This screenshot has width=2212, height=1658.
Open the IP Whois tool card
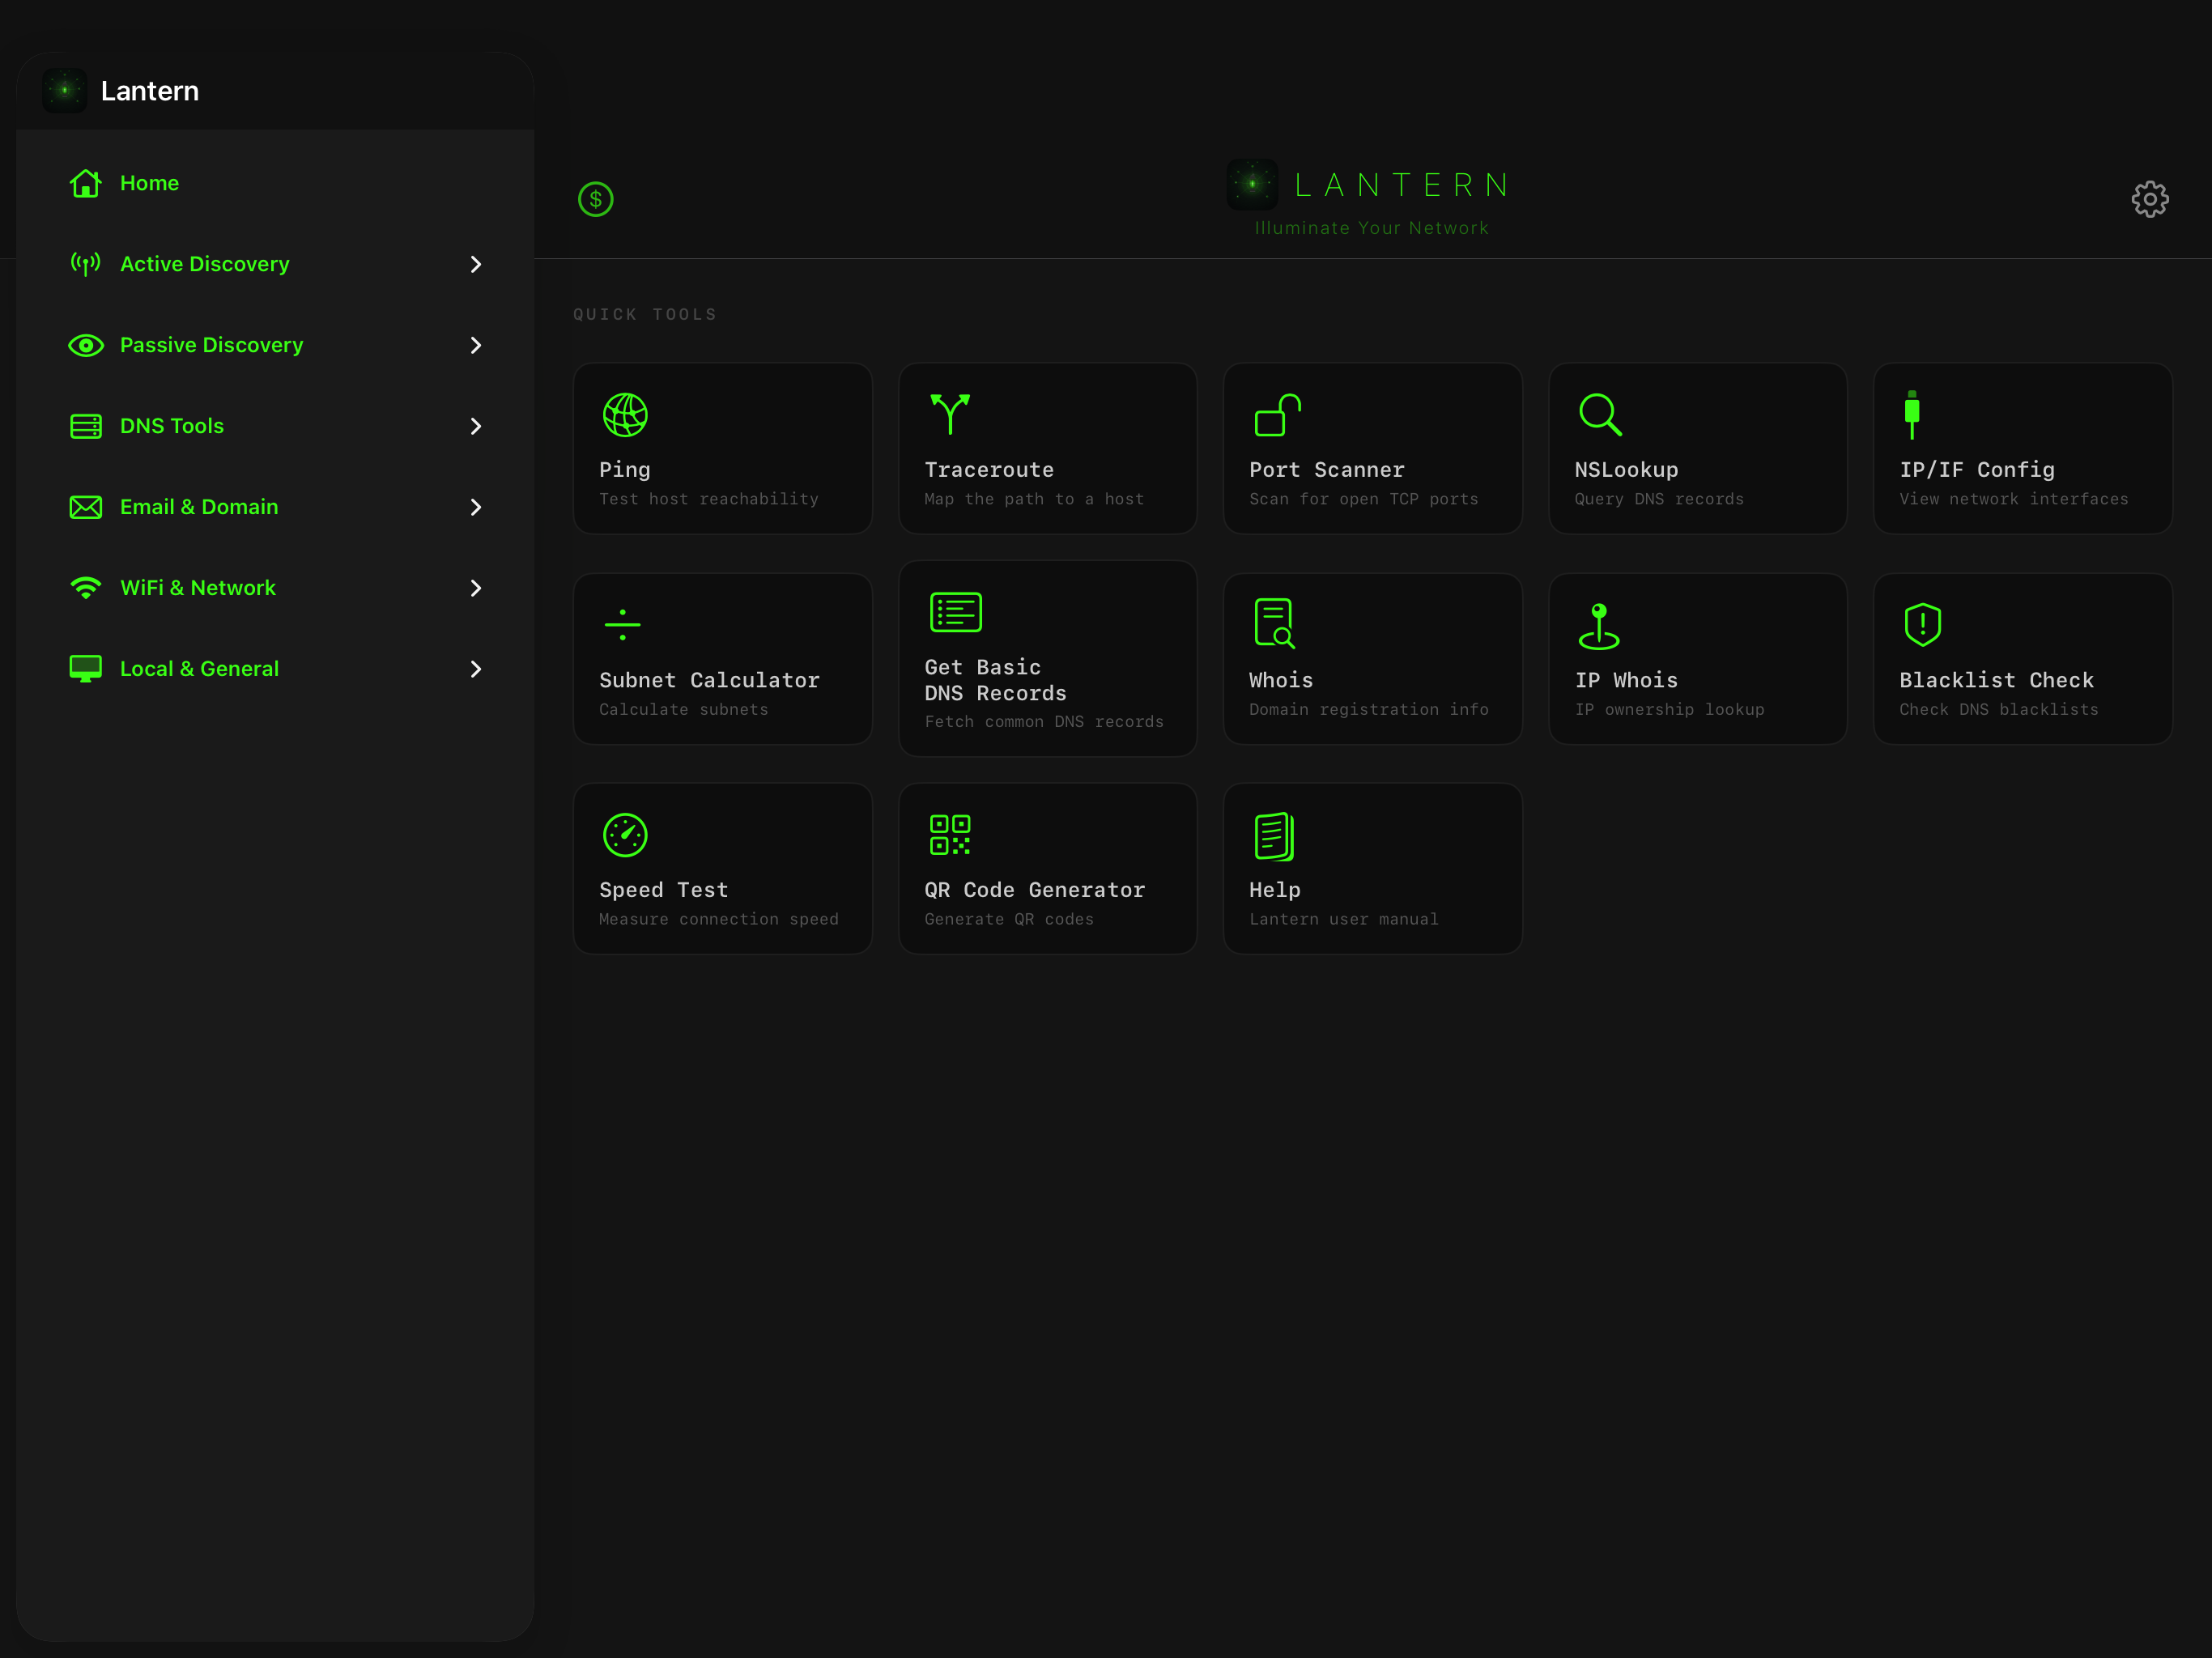click(1697, 658)
